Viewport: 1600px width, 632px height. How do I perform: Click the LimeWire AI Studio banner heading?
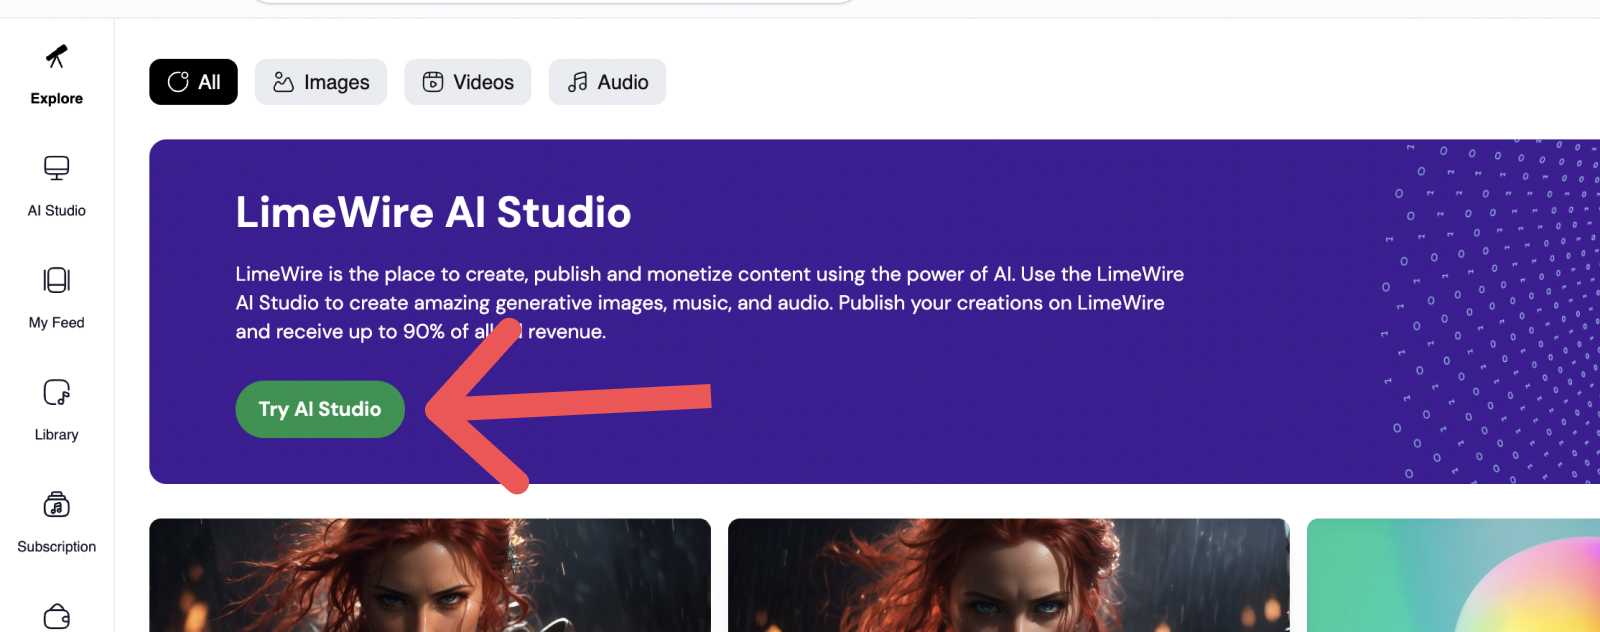point(433,212)
